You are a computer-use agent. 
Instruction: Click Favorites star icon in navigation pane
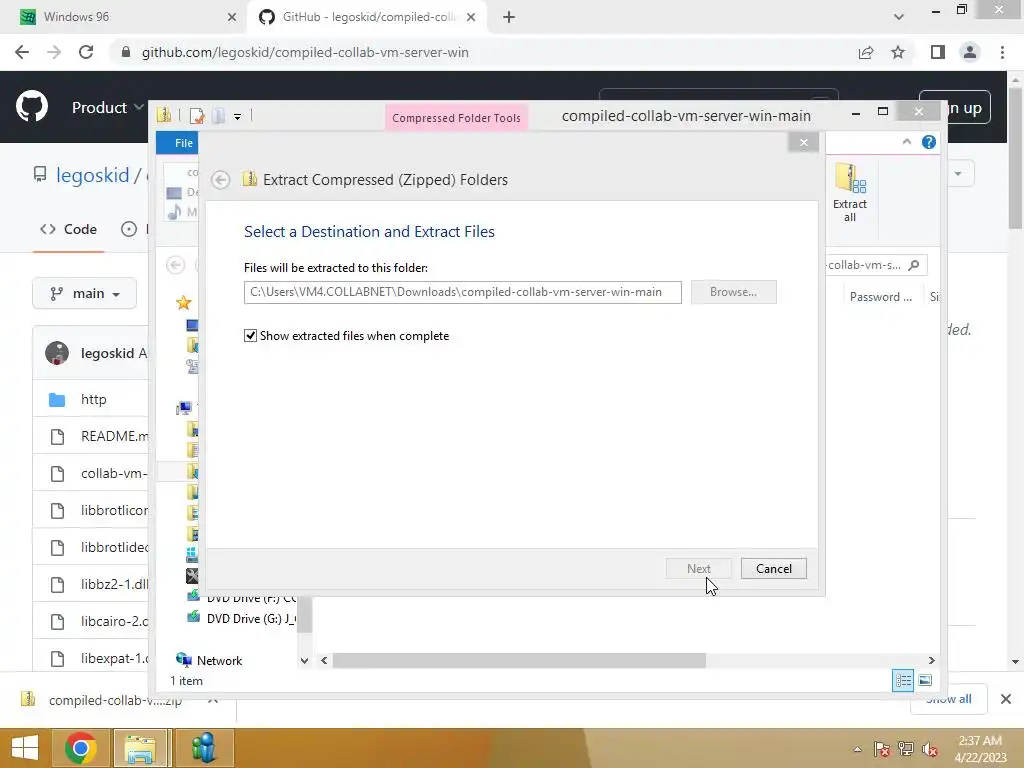pos(184,302)
